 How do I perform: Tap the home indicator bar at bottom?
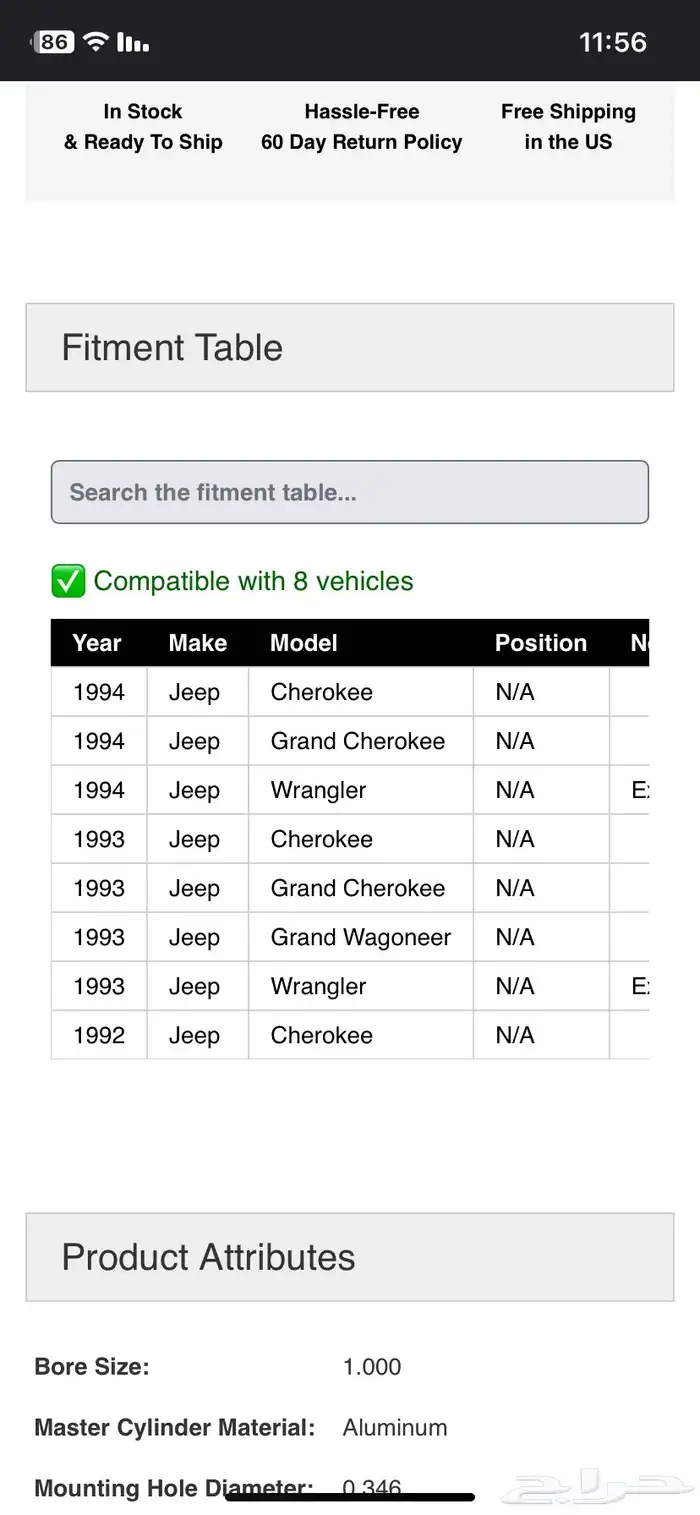pos(350,1497)
